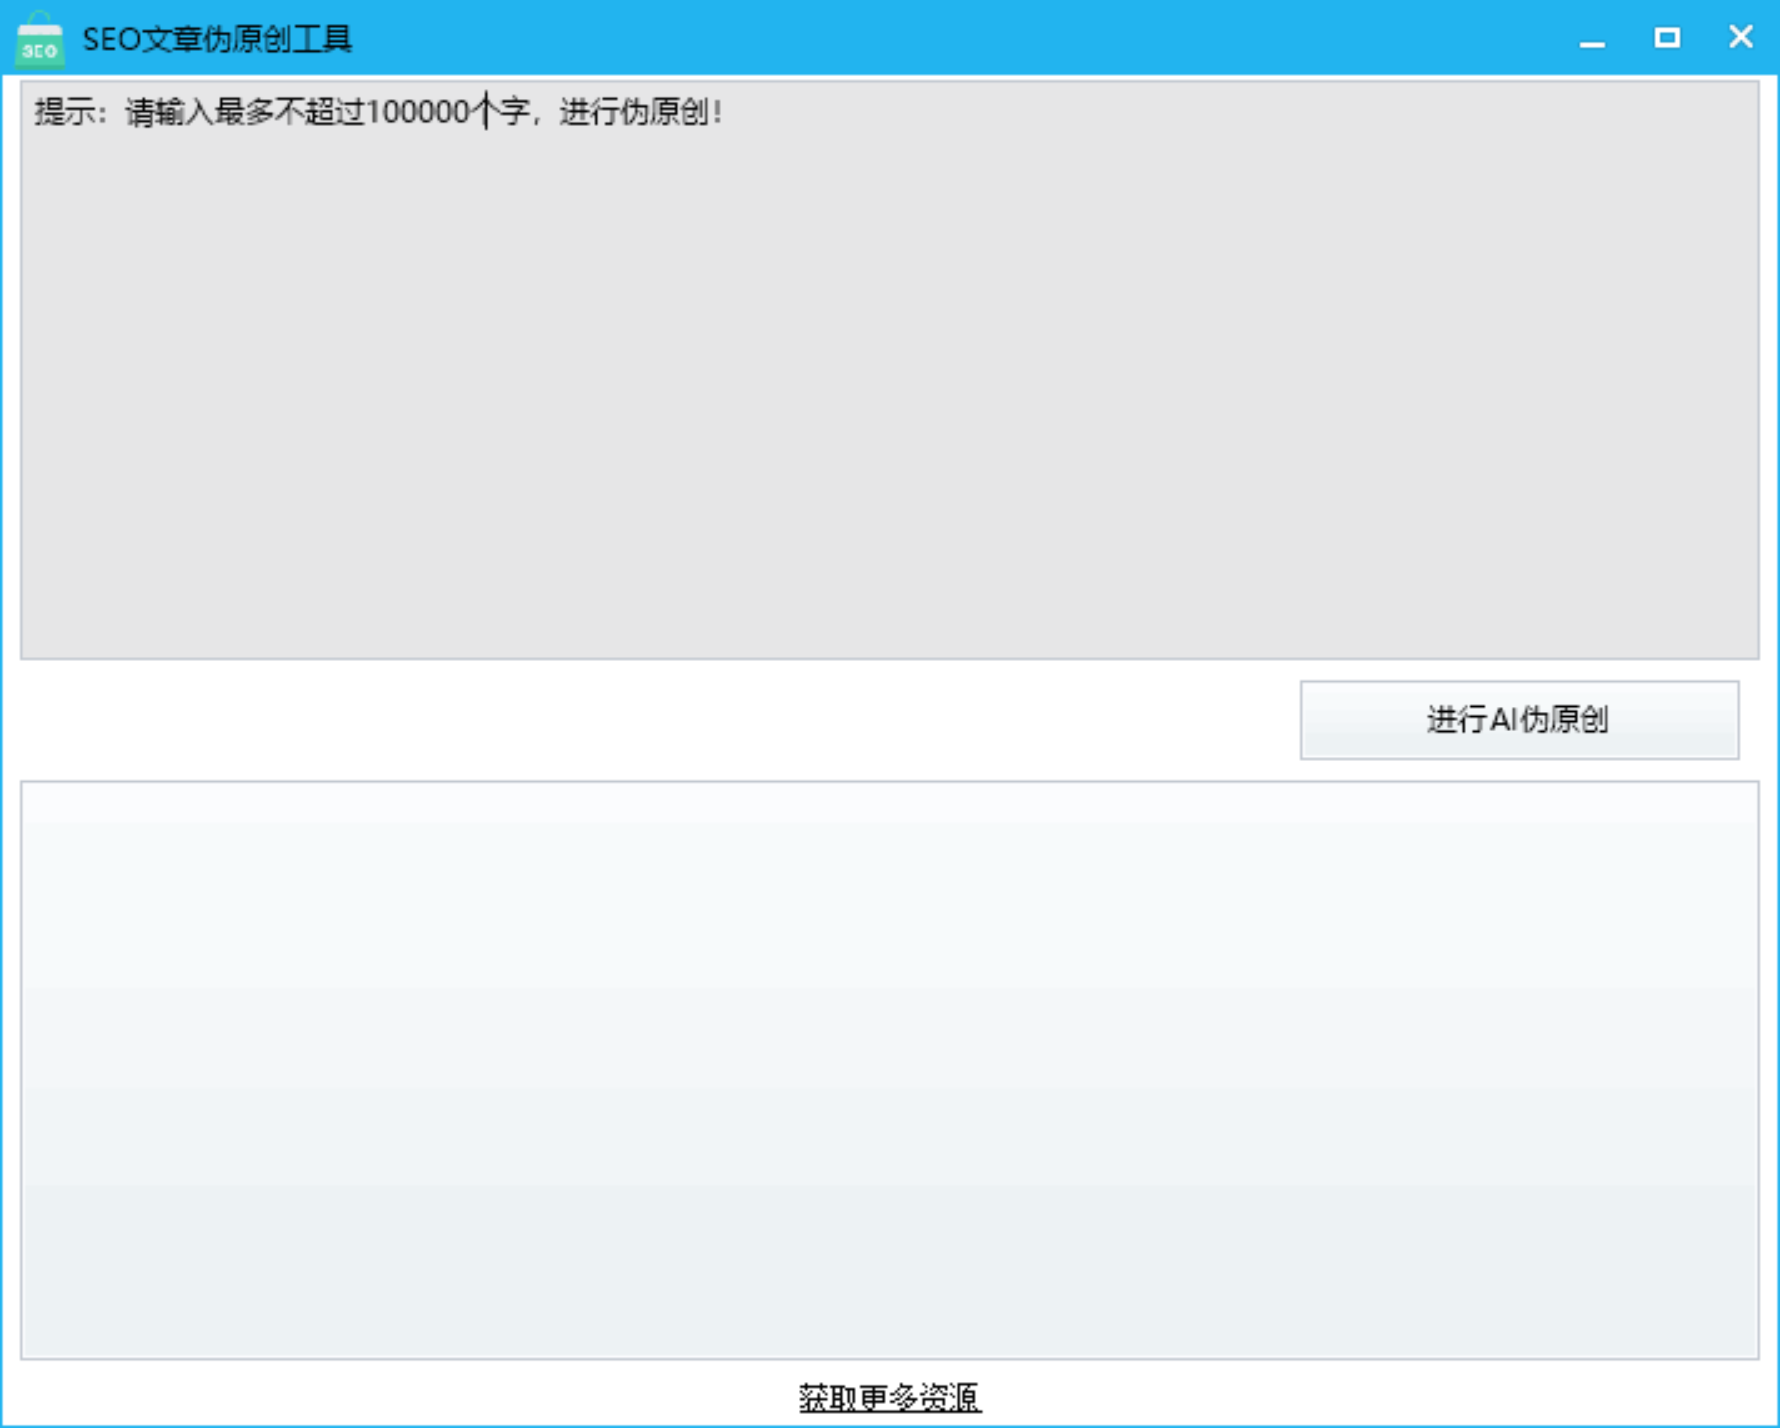The image size is (1780, 1428).
Task: Click the blank center of the gray input box
Action: (x=889, y=400)
